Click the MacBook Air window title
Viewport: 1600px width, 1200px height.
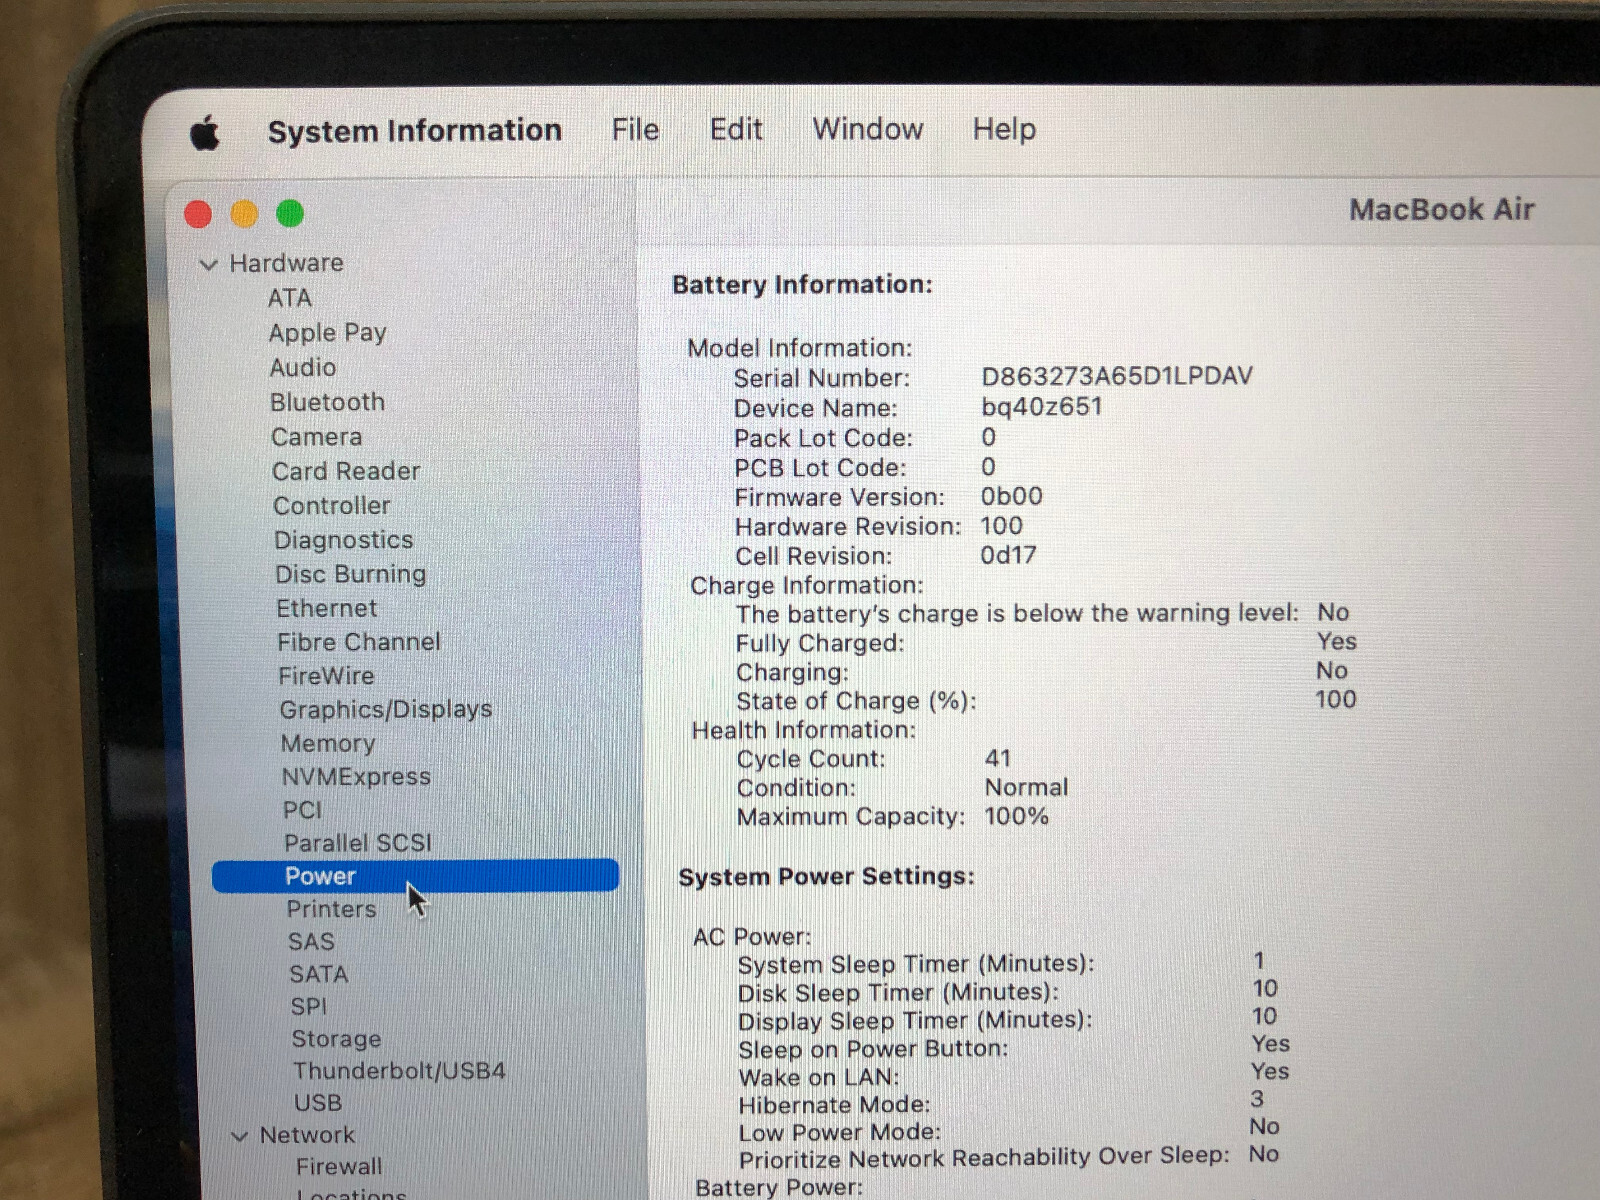pos(1442,209)
